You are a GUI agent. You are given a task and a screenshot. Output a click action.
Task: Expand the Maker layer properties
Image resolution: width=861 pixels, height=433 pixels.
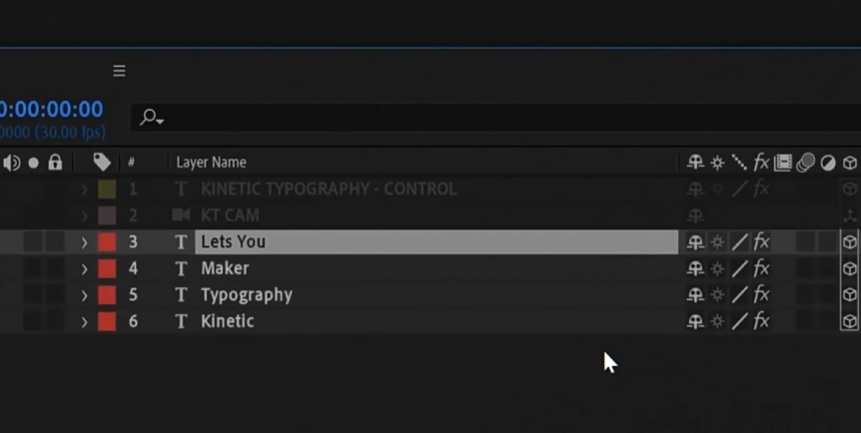coord(84,269)
